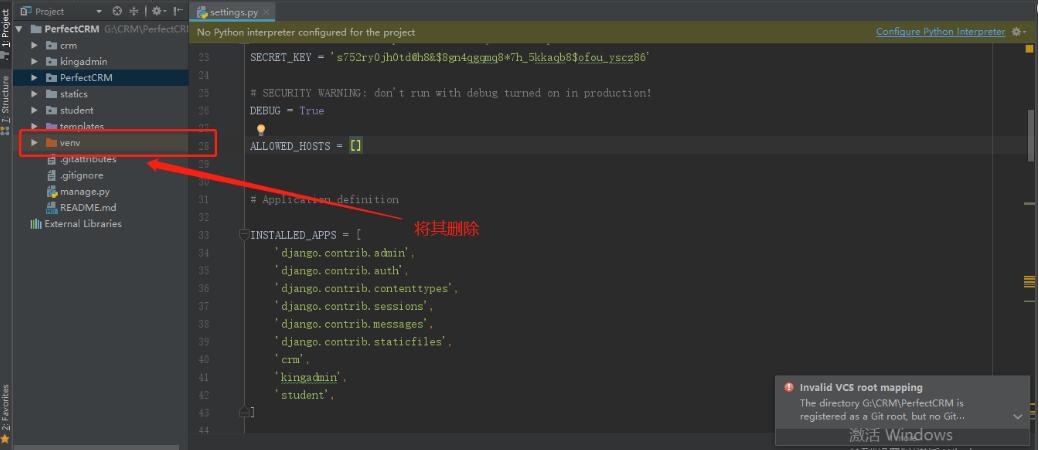Click the crm folder icon
The height and width of the screenshot is (450, 1039).
point(52,46)
